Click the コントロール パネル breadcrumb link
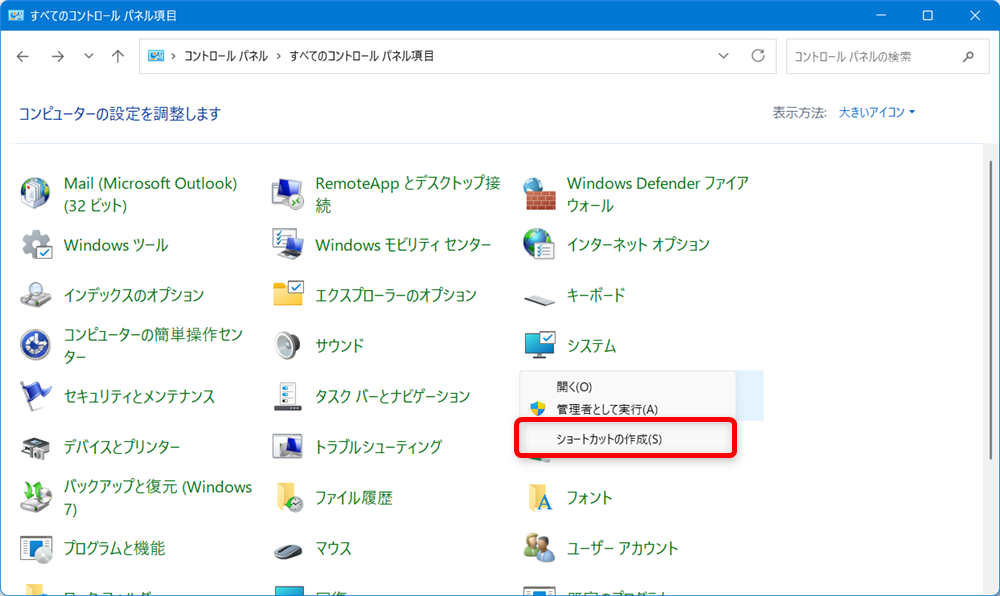This screenshot has width=1000, height=596. click(x=224, y=56)
